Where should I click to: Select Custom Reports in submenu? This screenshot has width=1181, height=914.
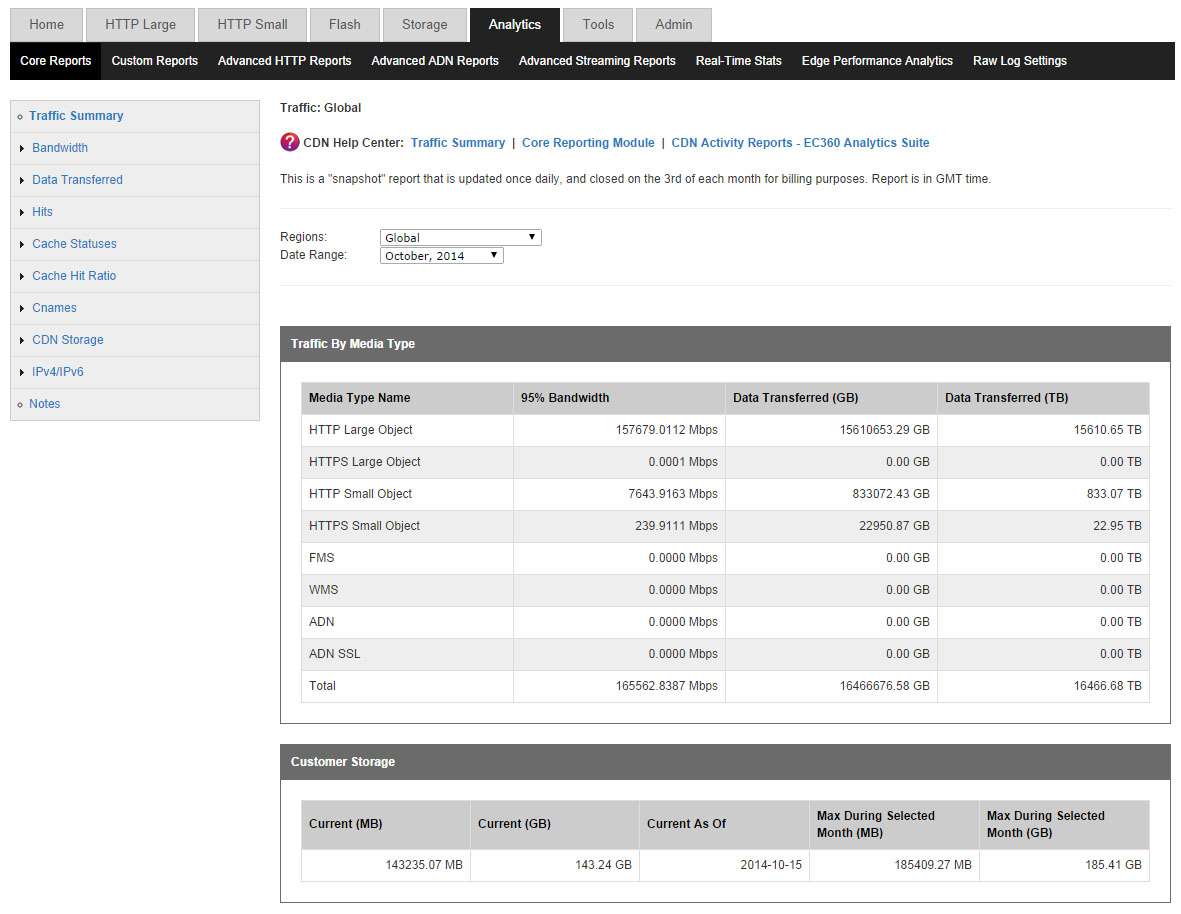154,61
